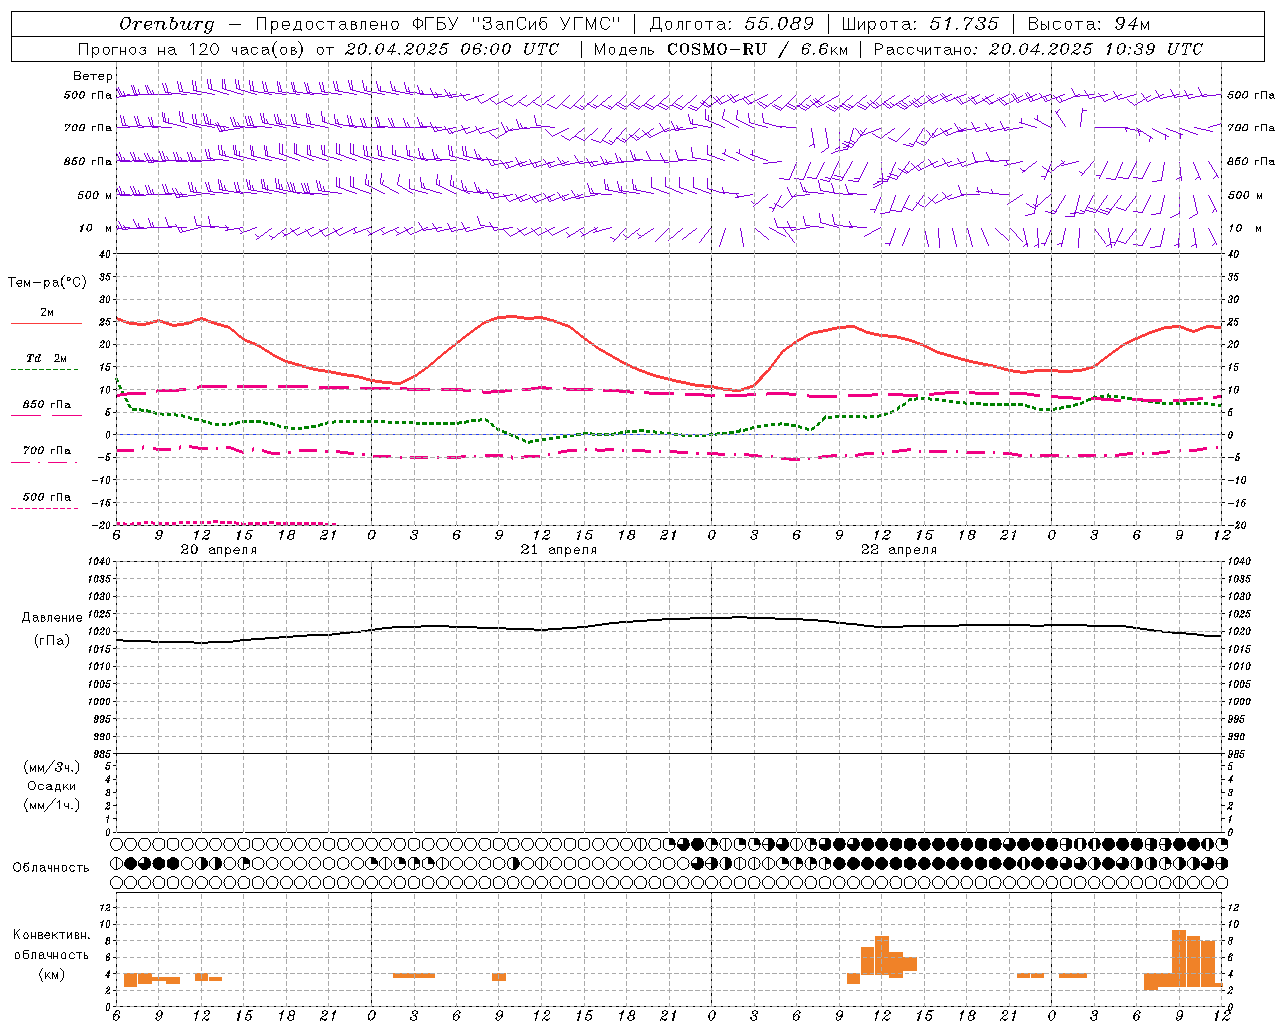1280x1024 pixels.
Task: Select the Высота: 94м elevation text
Action: 1089,24
